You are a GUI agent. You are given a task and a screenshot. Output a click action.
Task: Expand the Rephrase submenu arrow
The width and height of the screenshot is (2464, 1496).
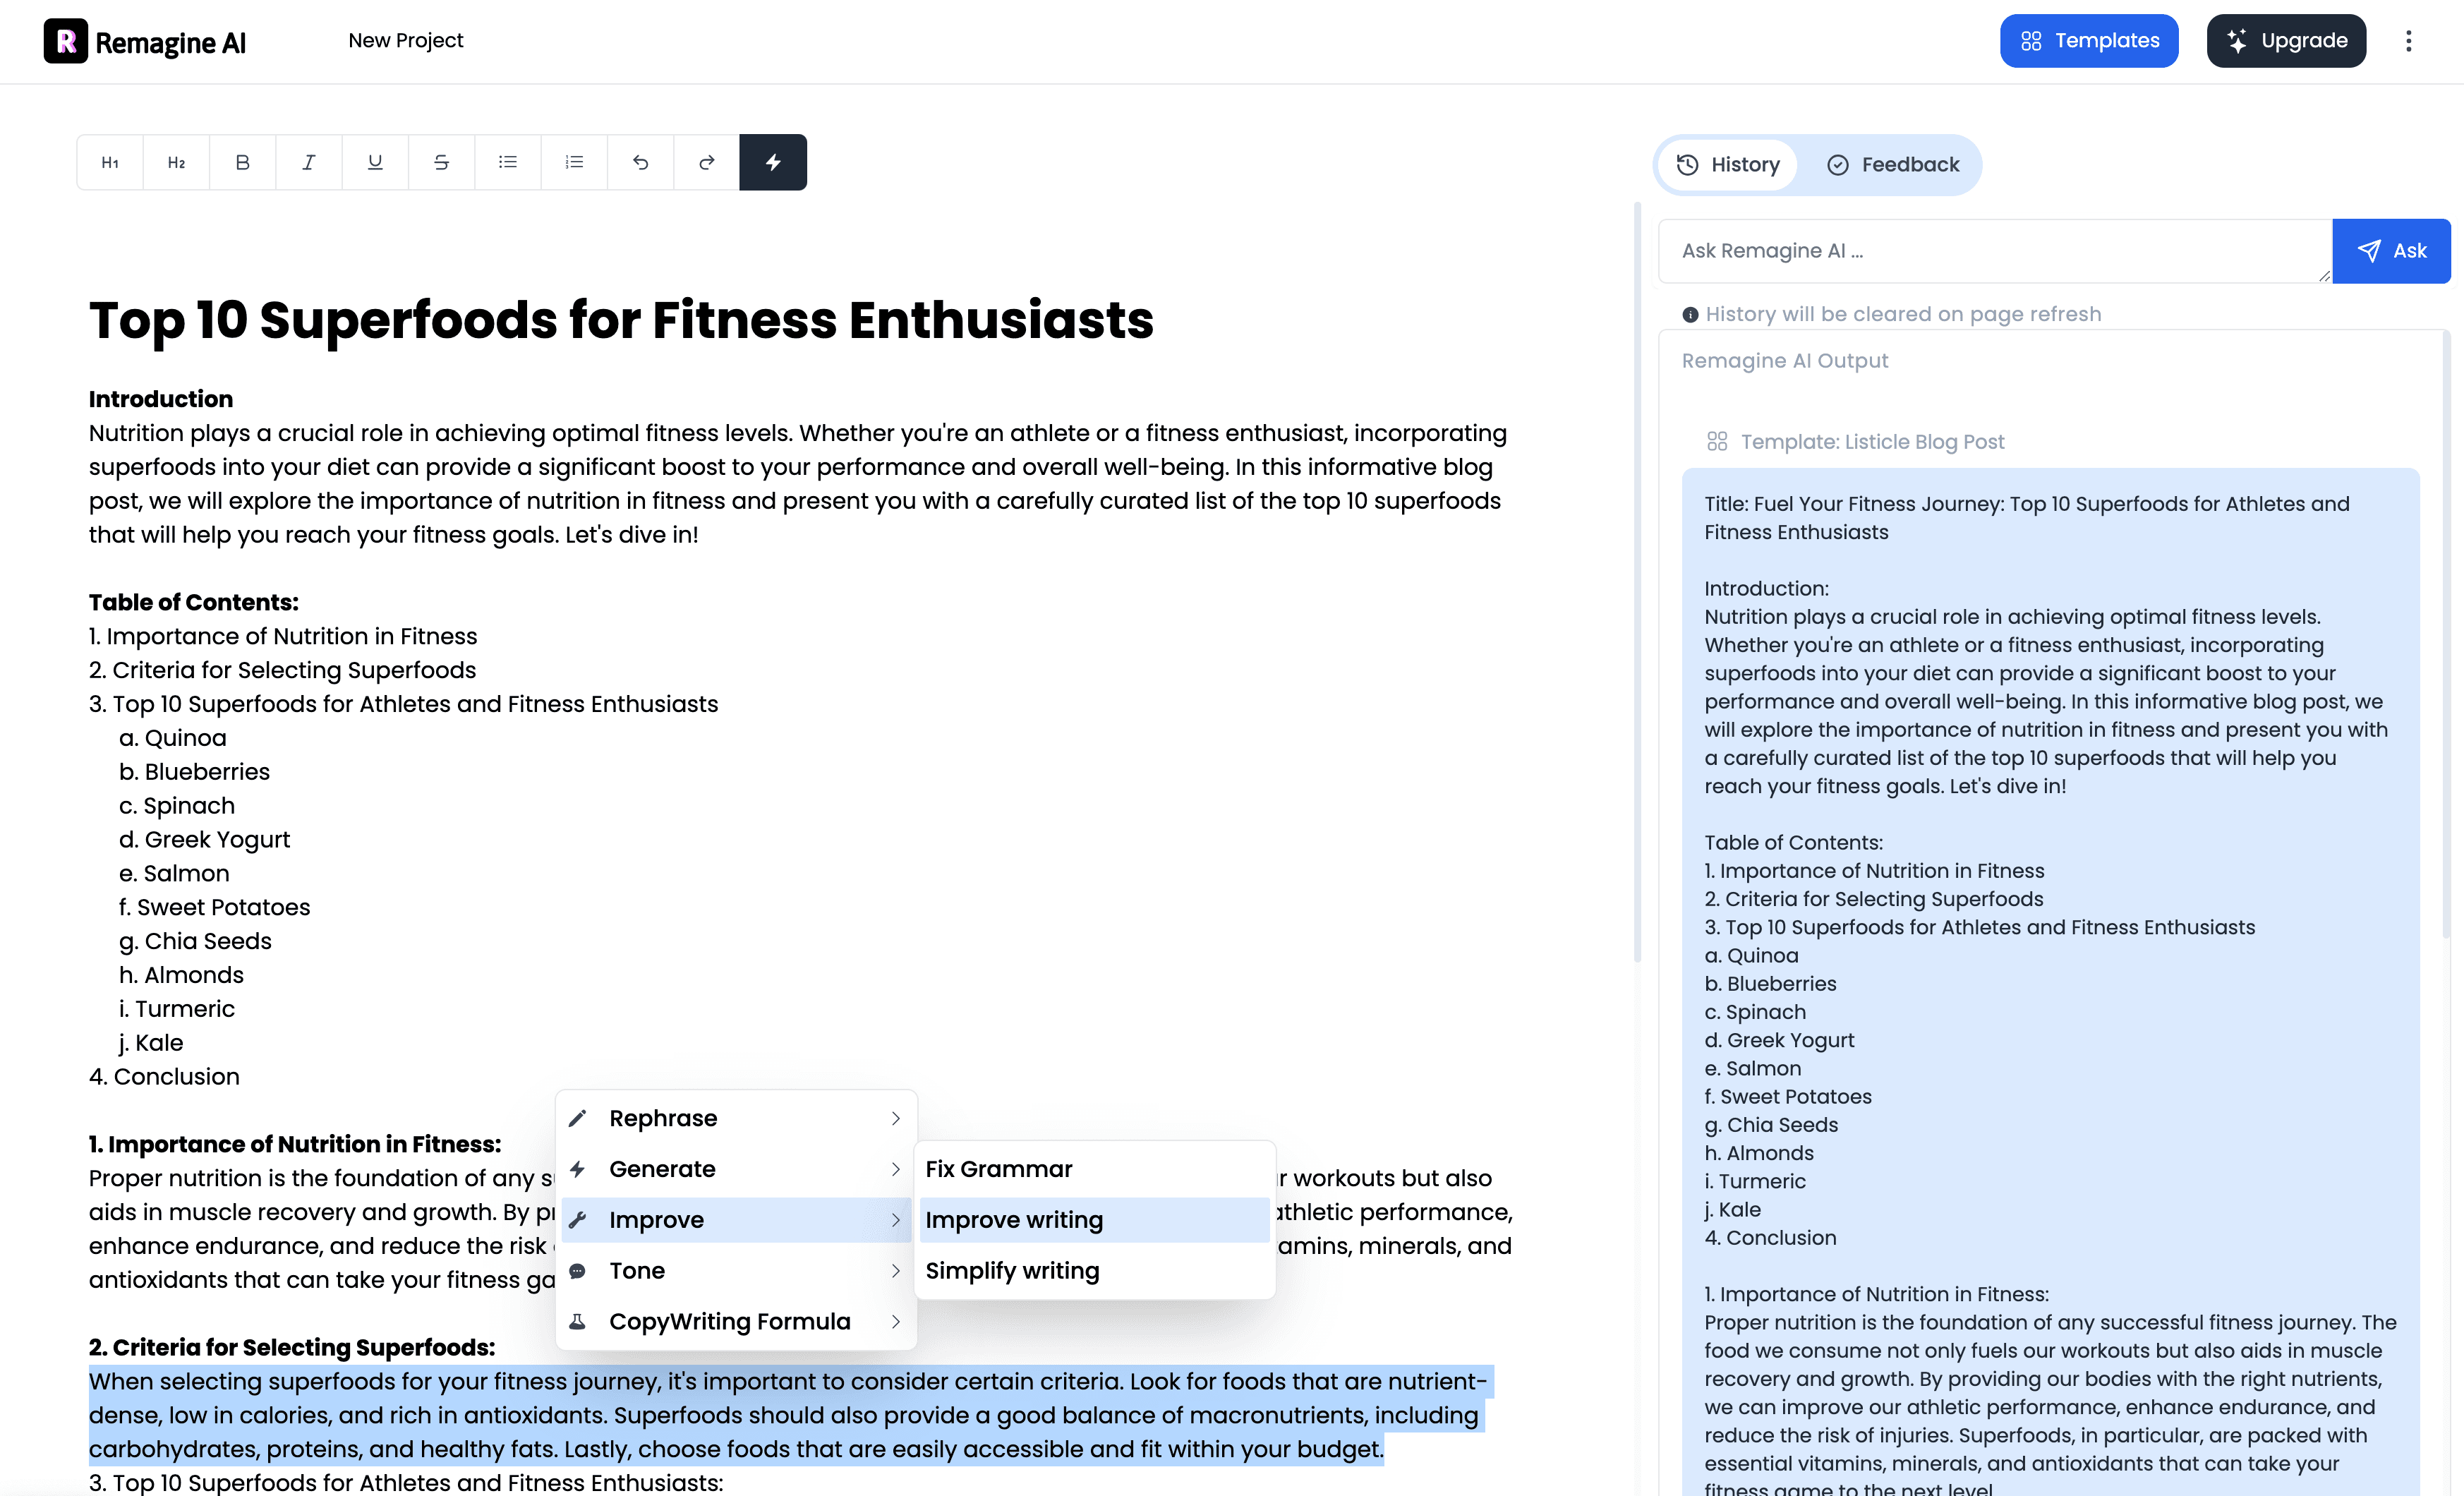896,1118
